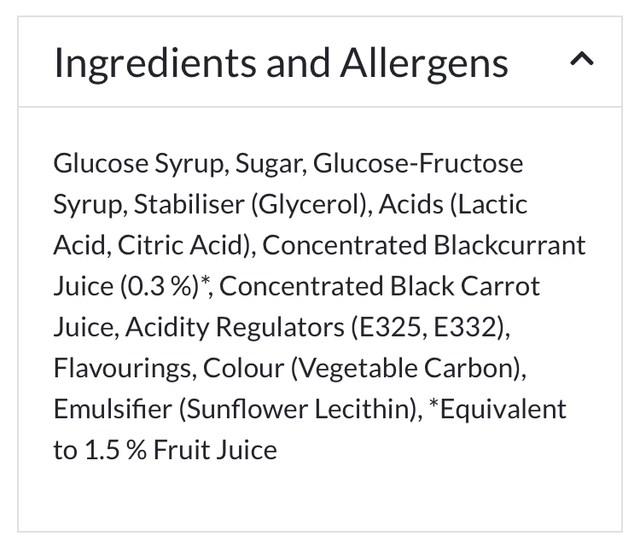Collapse the section with the chevron arrow
The image size is (640, 543).
click(581, 61)
